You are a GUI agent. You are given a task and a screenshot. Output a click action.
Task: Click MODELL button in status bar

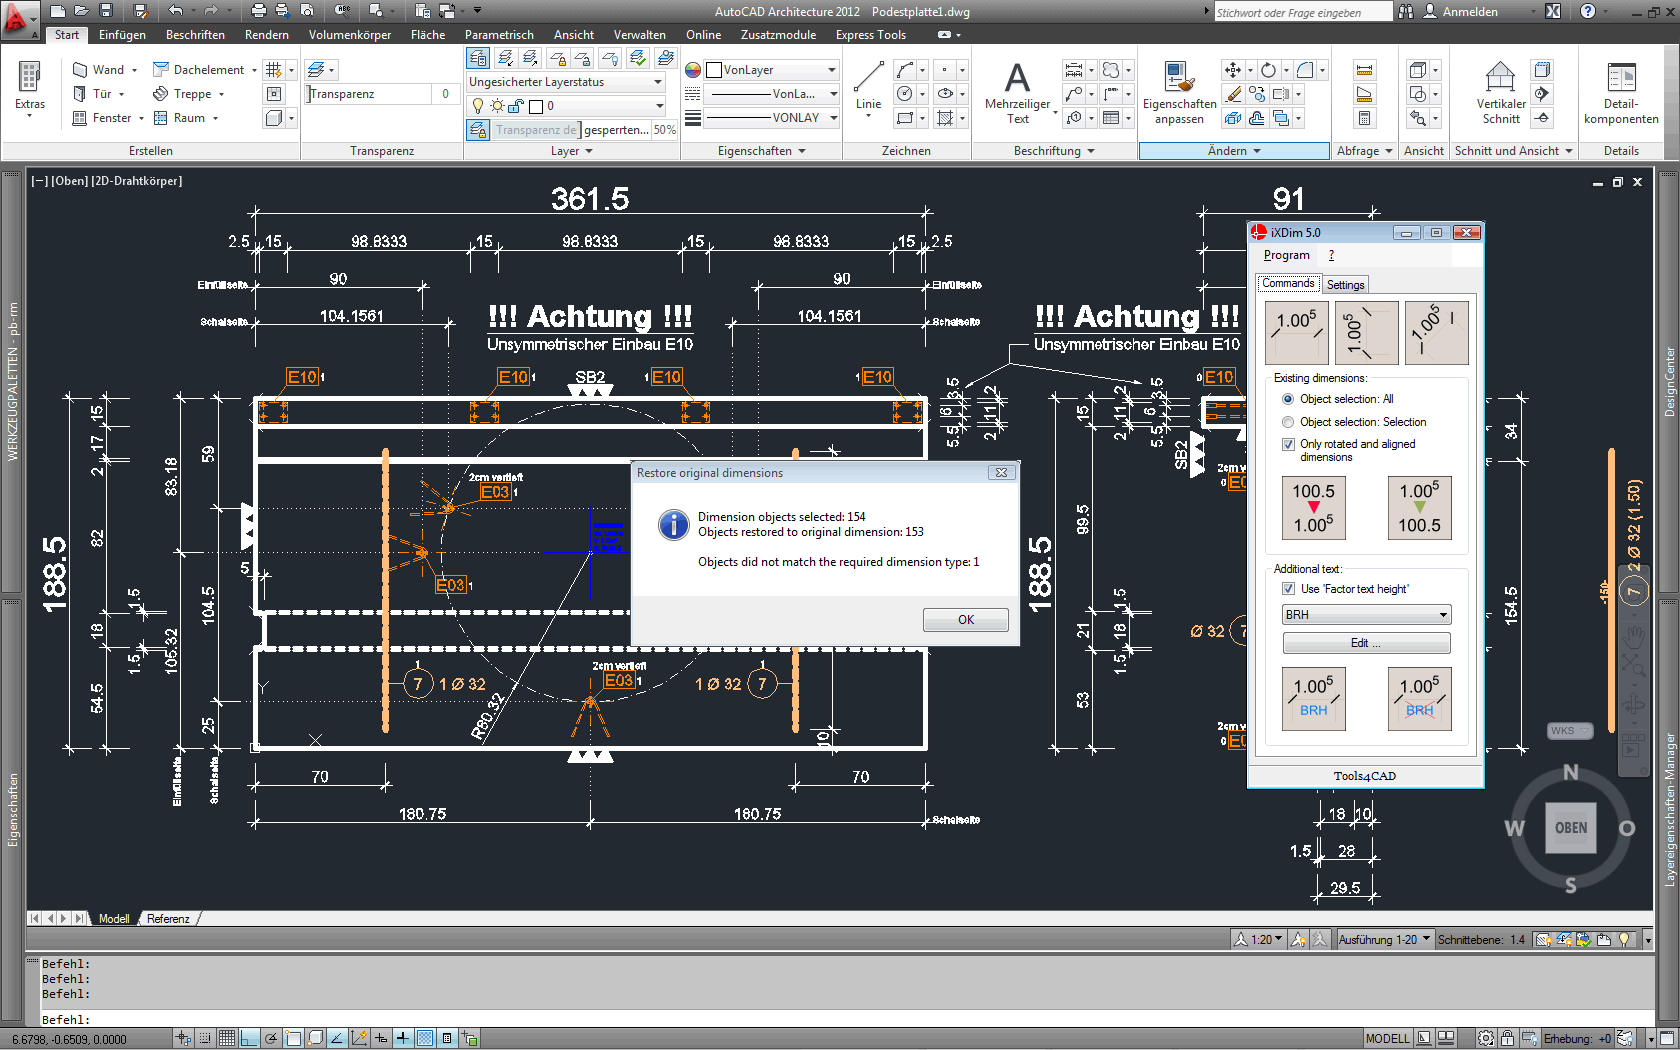1387,1039
